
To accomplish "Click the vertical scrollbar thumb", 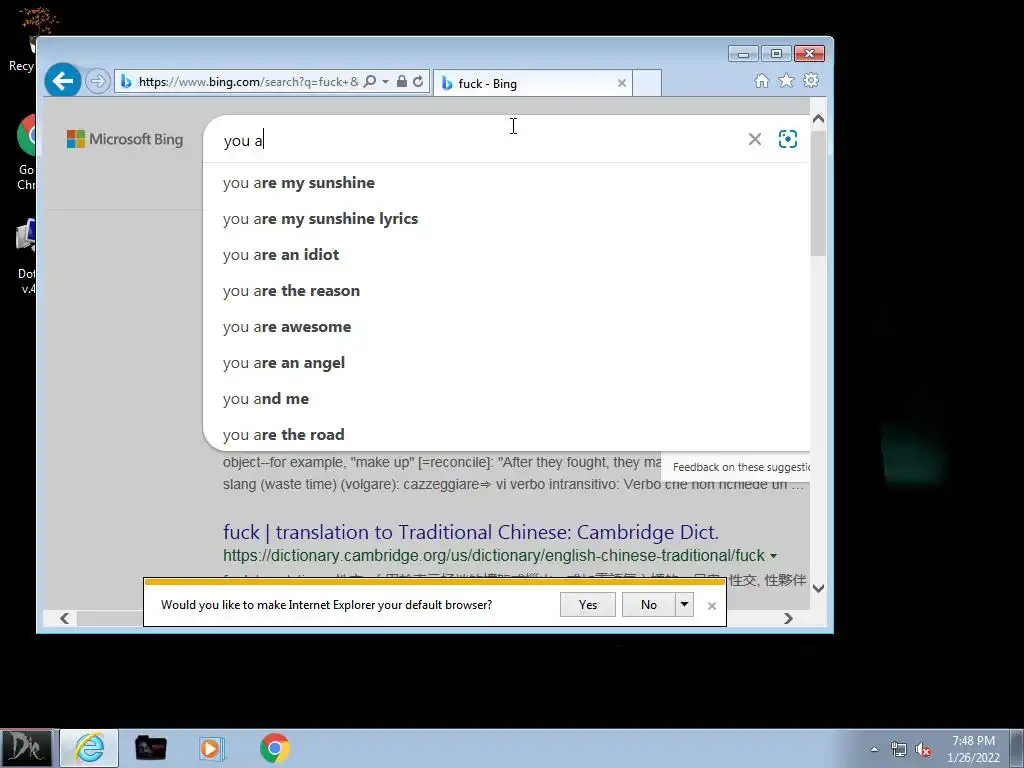I will click(818, 193).
